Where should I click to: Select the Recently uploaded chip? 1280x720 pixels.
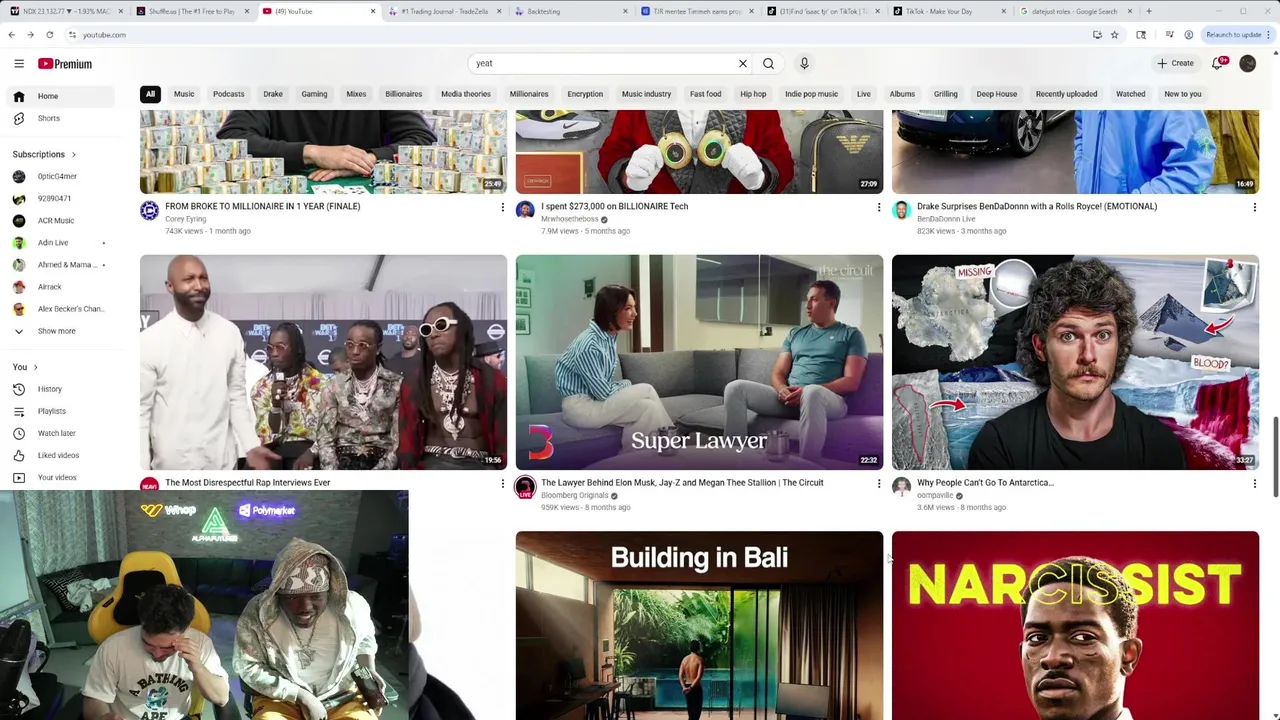click(x=1066, y=94)
